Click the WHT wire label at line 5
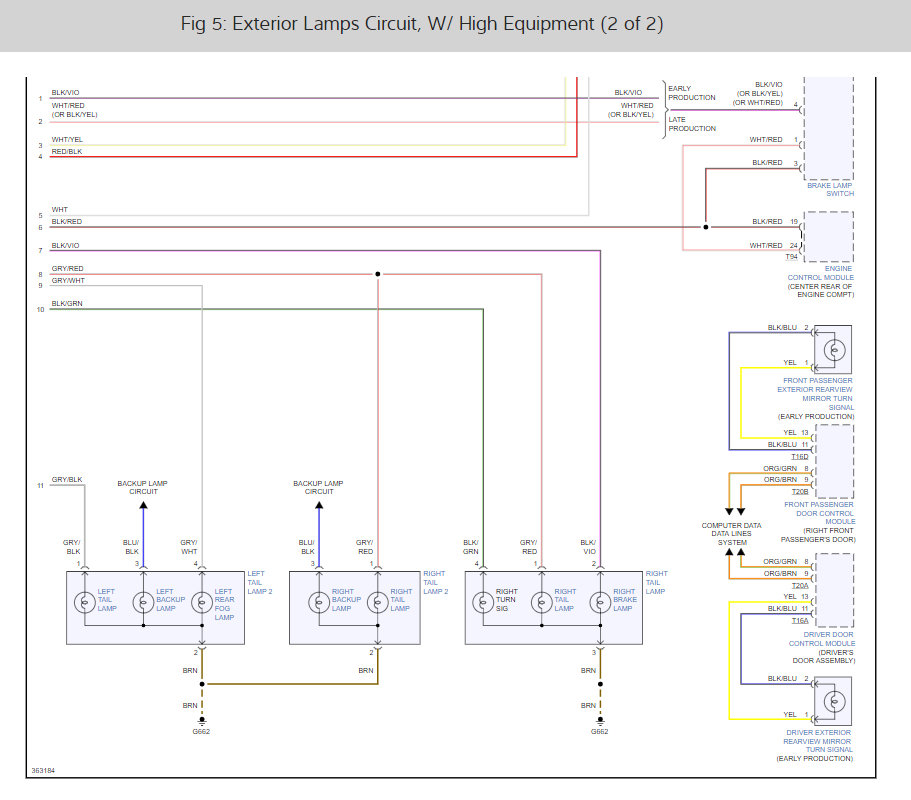This screenshot has height=800, width=911. 59,210
